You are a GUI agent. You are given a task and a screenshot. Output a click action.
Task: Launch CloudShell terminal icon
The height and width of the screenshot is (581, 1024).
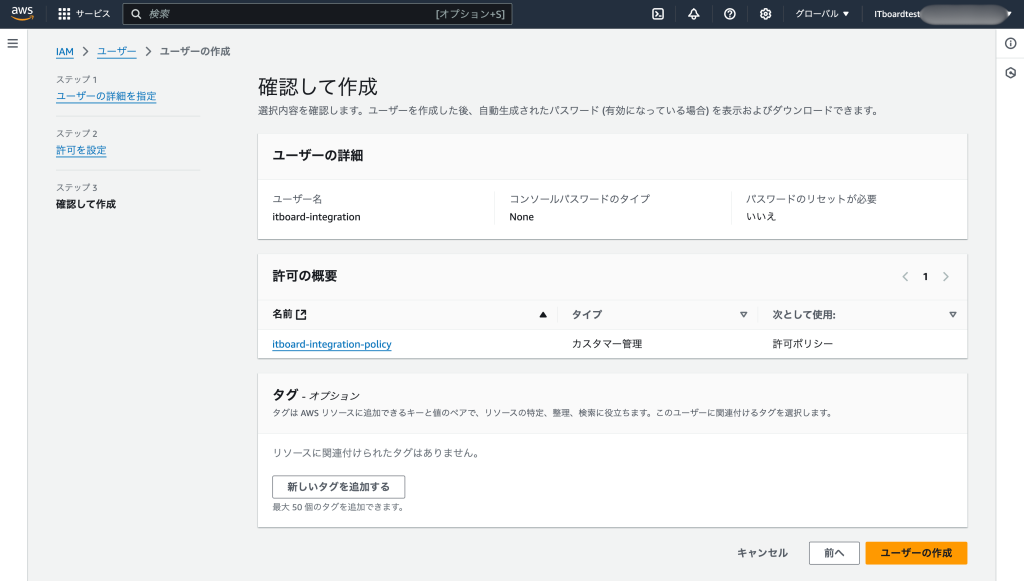[x=658, y=14]
